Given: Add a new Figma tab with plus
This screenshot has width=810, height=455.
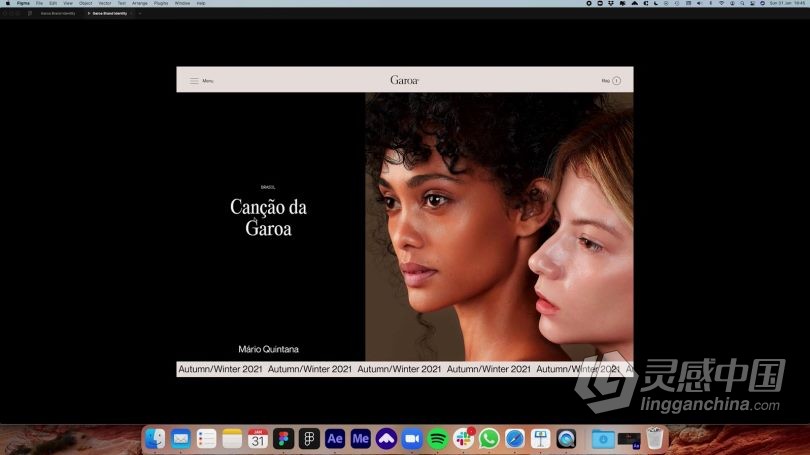Looking at the screenshot, I should click(x=140, y=13).
